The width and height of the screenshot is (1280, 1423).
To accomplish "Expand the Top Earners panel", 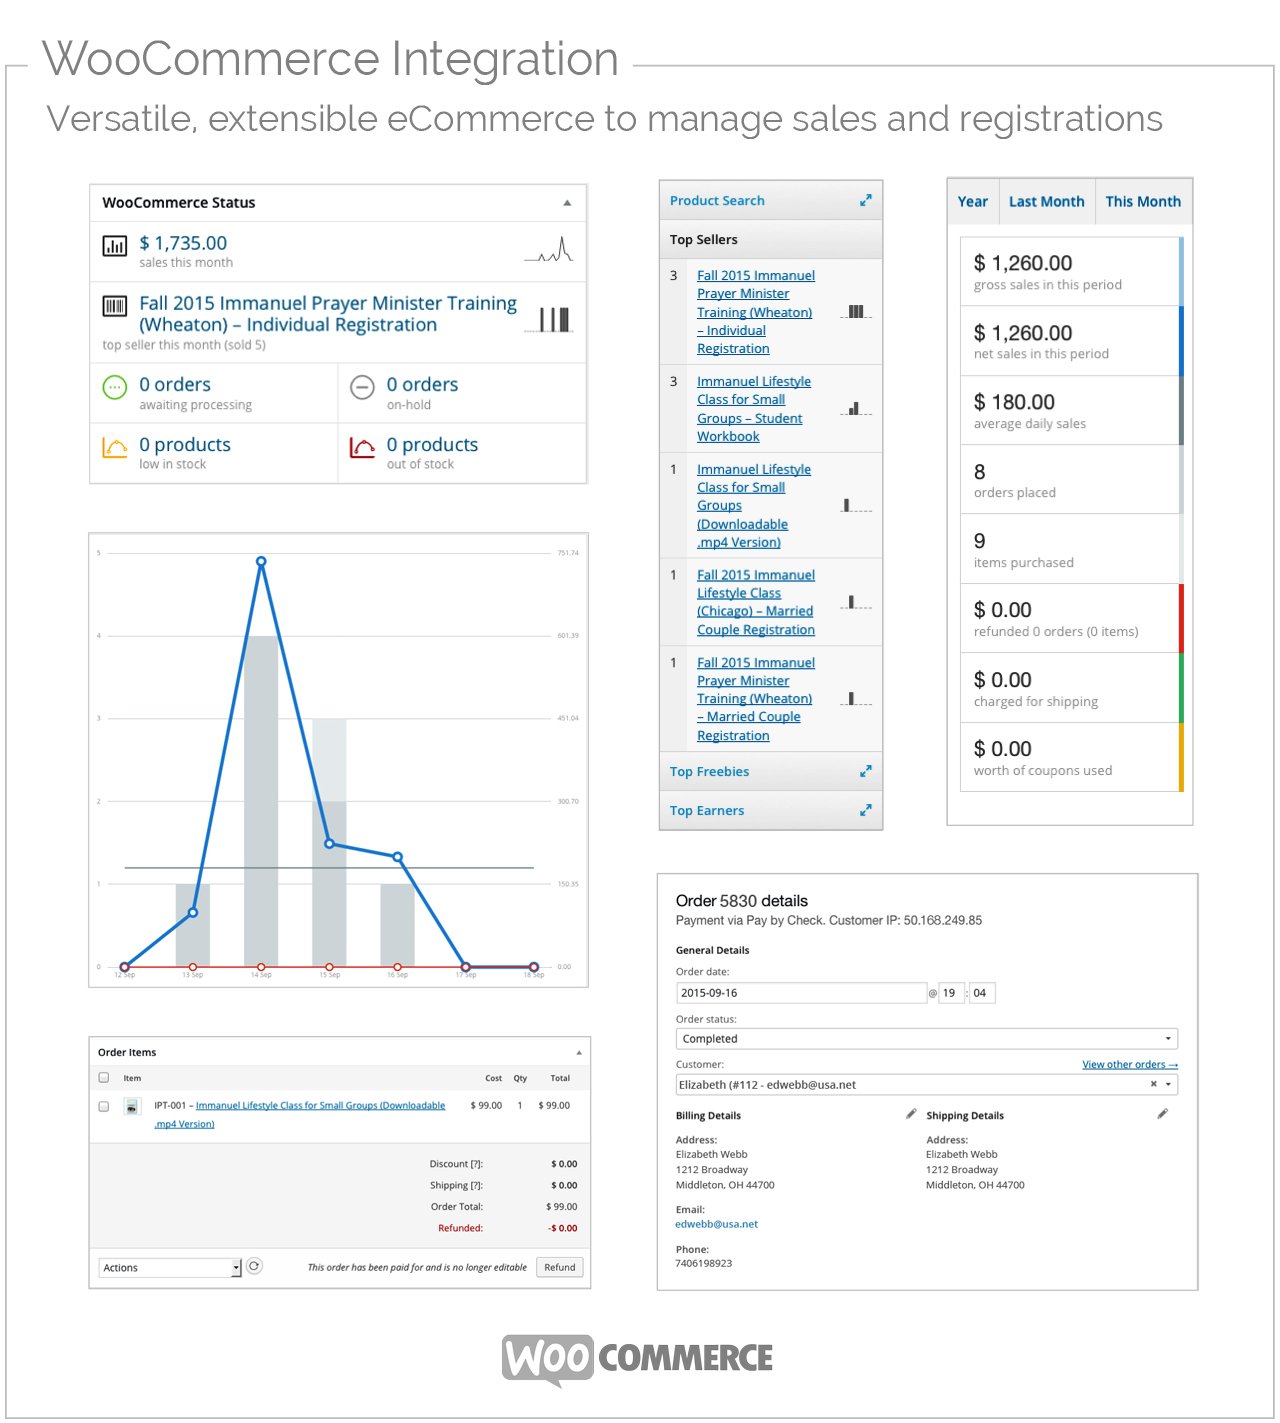I will coord(866,810).
